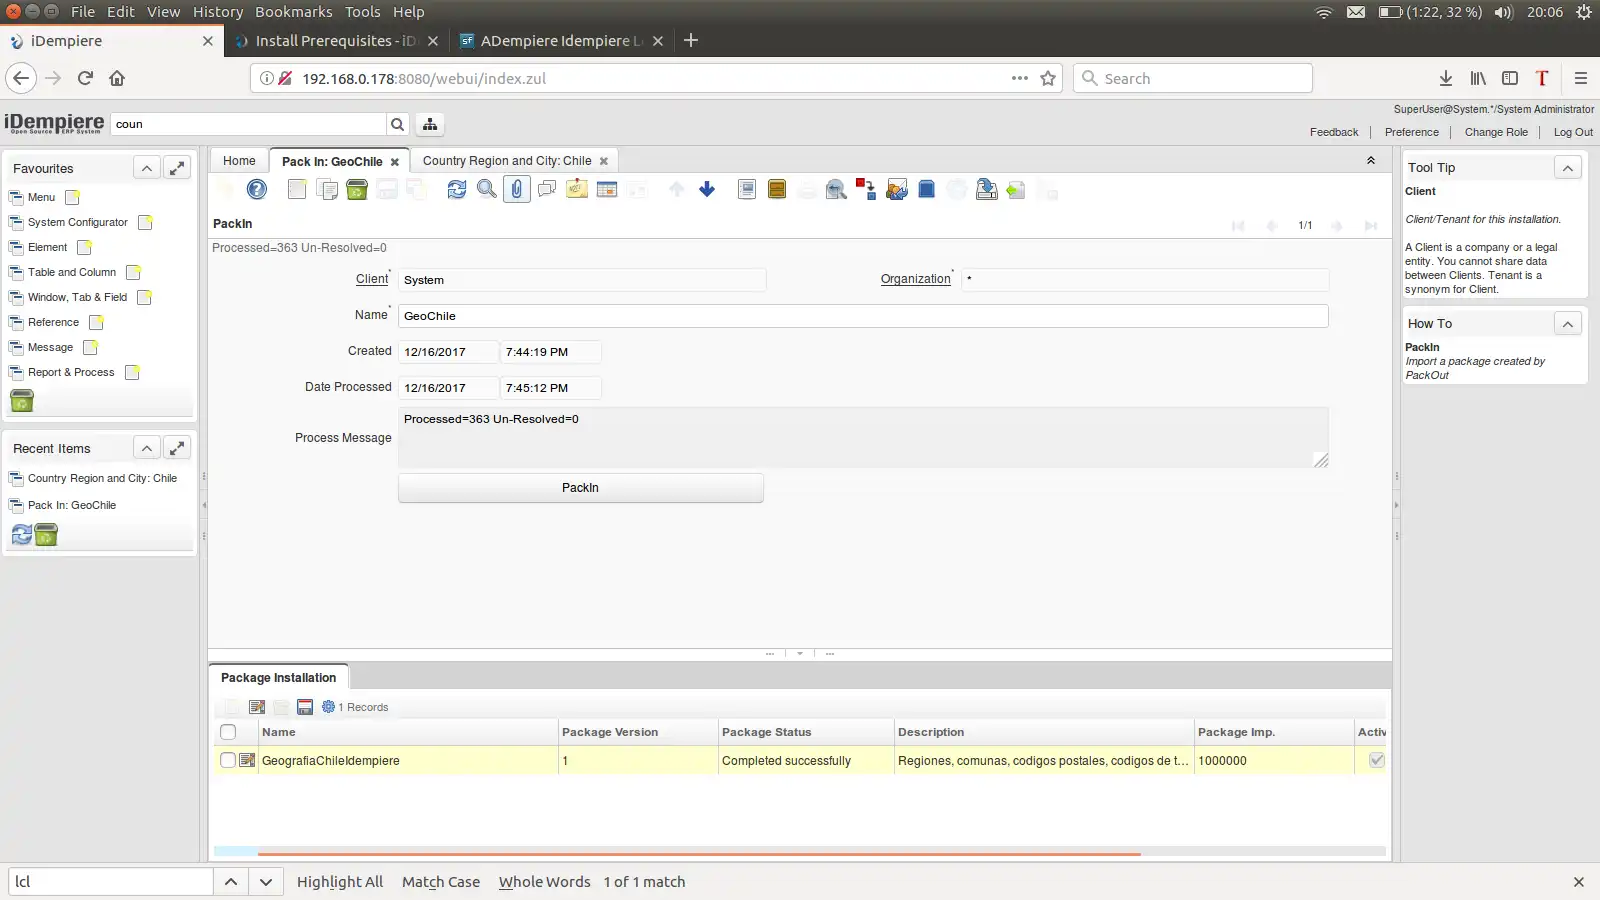
Task: Open the Chat speech bubble icon
Action: coord(547,189)
